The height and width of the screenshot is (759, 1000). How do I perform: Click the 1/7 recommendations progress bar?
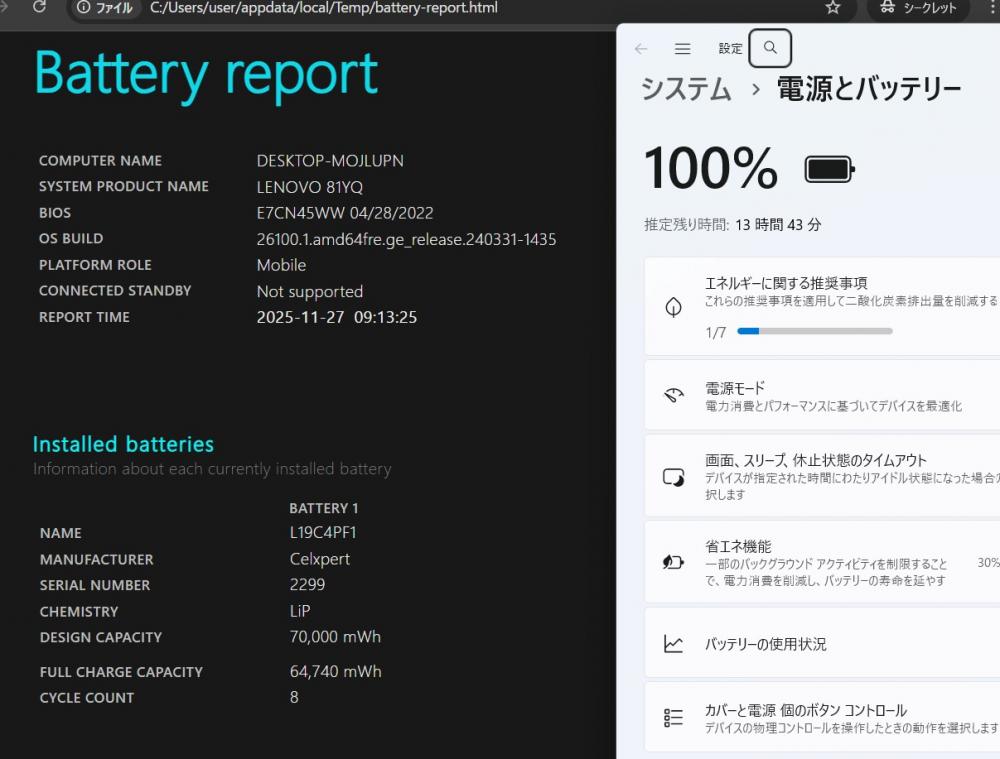point(814,331)
